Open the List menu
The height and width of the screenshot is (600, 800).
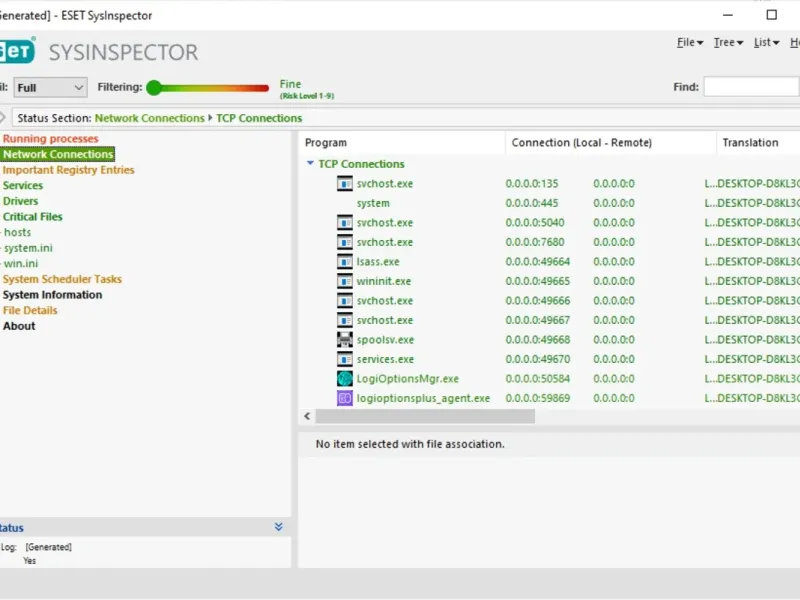[x=766, y=43]
